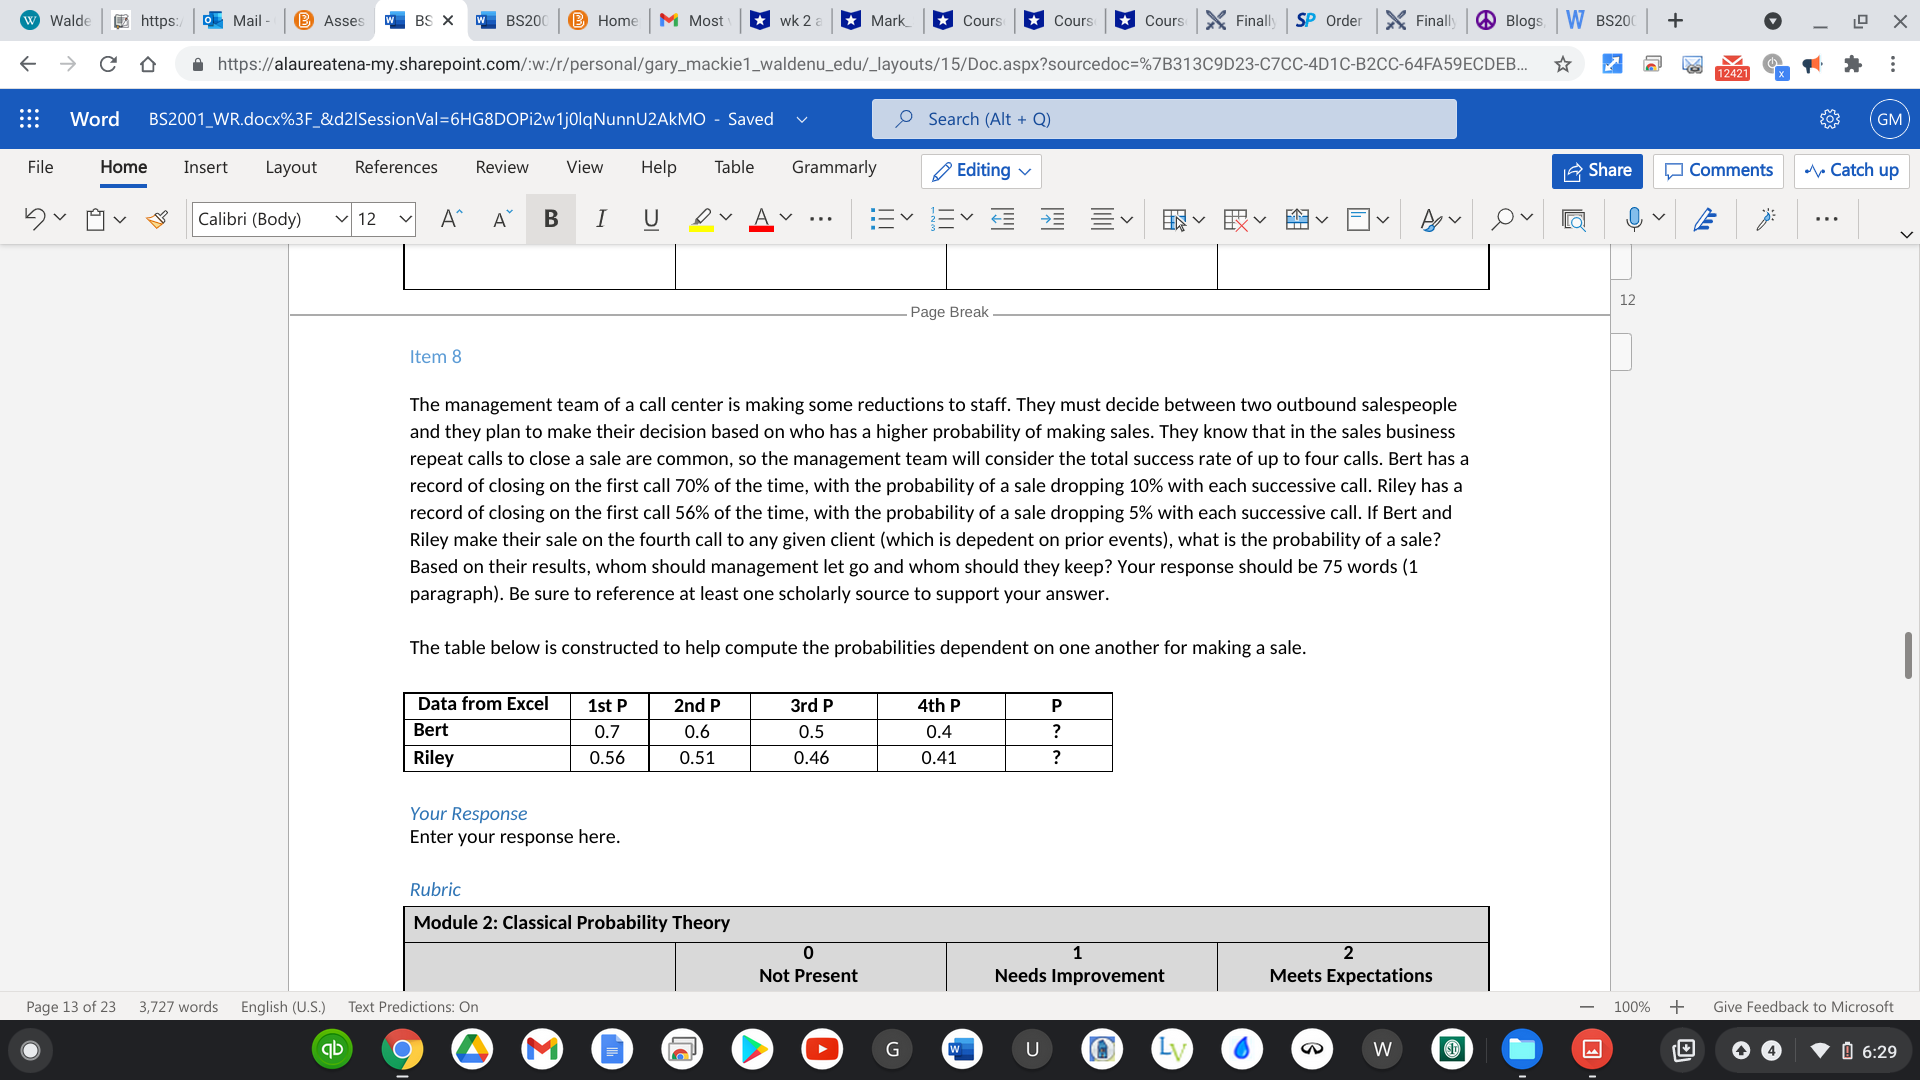Toggle Bold formatting
Viewport: 1920px width, 1080px height.
tap(550, 219)
